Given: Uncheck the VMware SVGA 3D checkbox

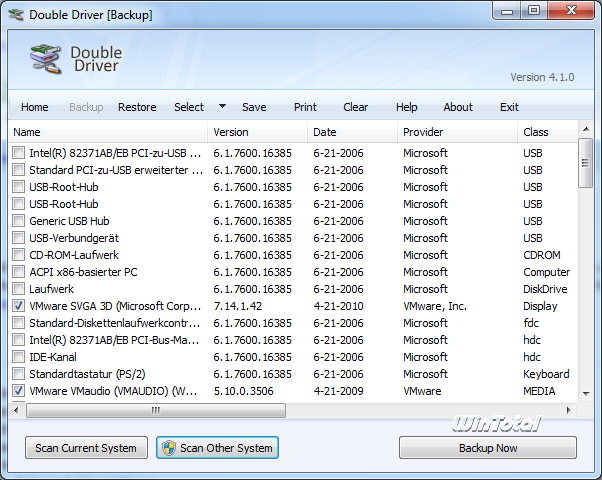Looking at the screenshot, I should [18, 306].
